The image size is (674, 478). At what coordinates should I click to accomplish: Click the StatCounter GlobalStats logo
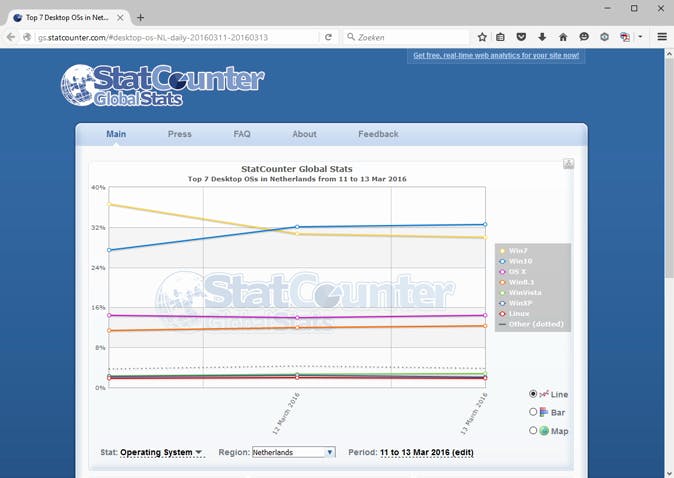pos(162,85)
